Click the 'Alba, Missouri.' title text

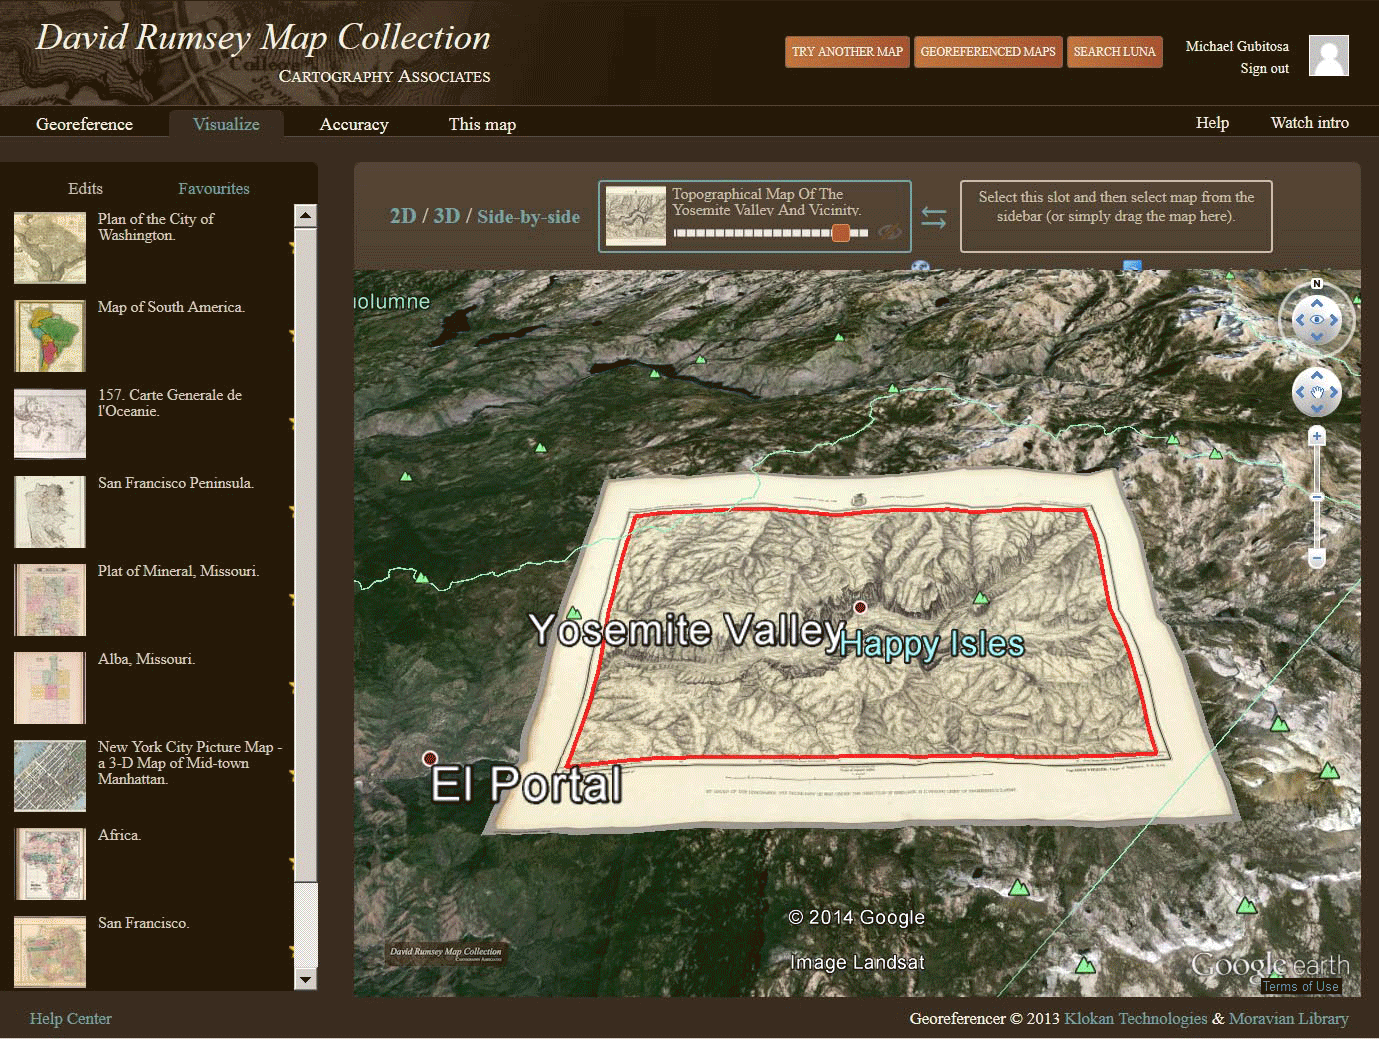pos(146,659)
